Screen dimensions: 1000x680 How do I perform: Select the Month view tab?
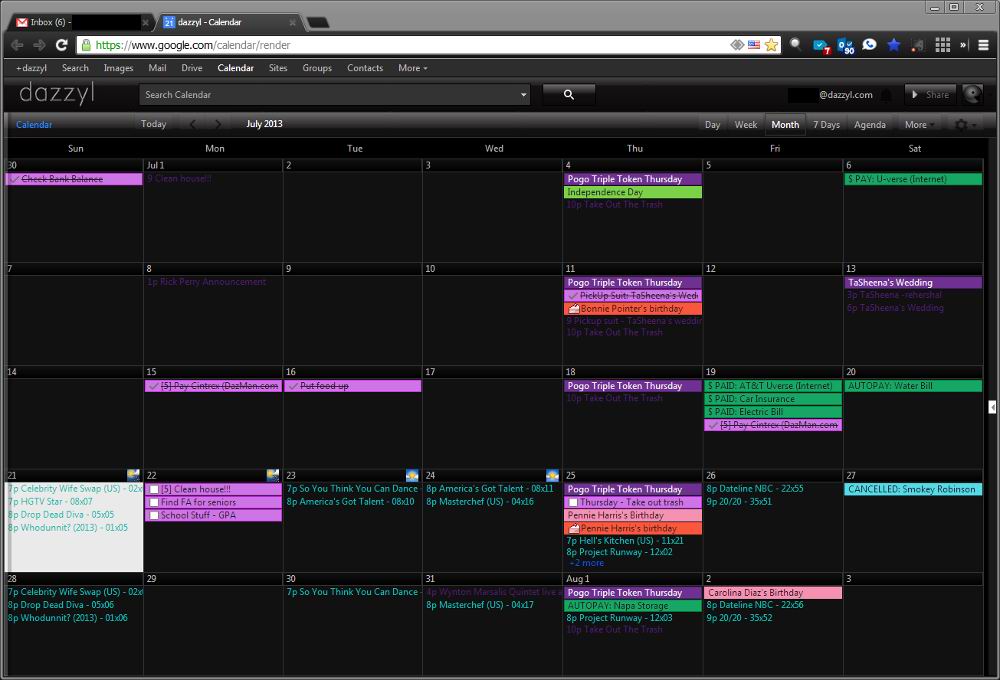tap(785, 124)
